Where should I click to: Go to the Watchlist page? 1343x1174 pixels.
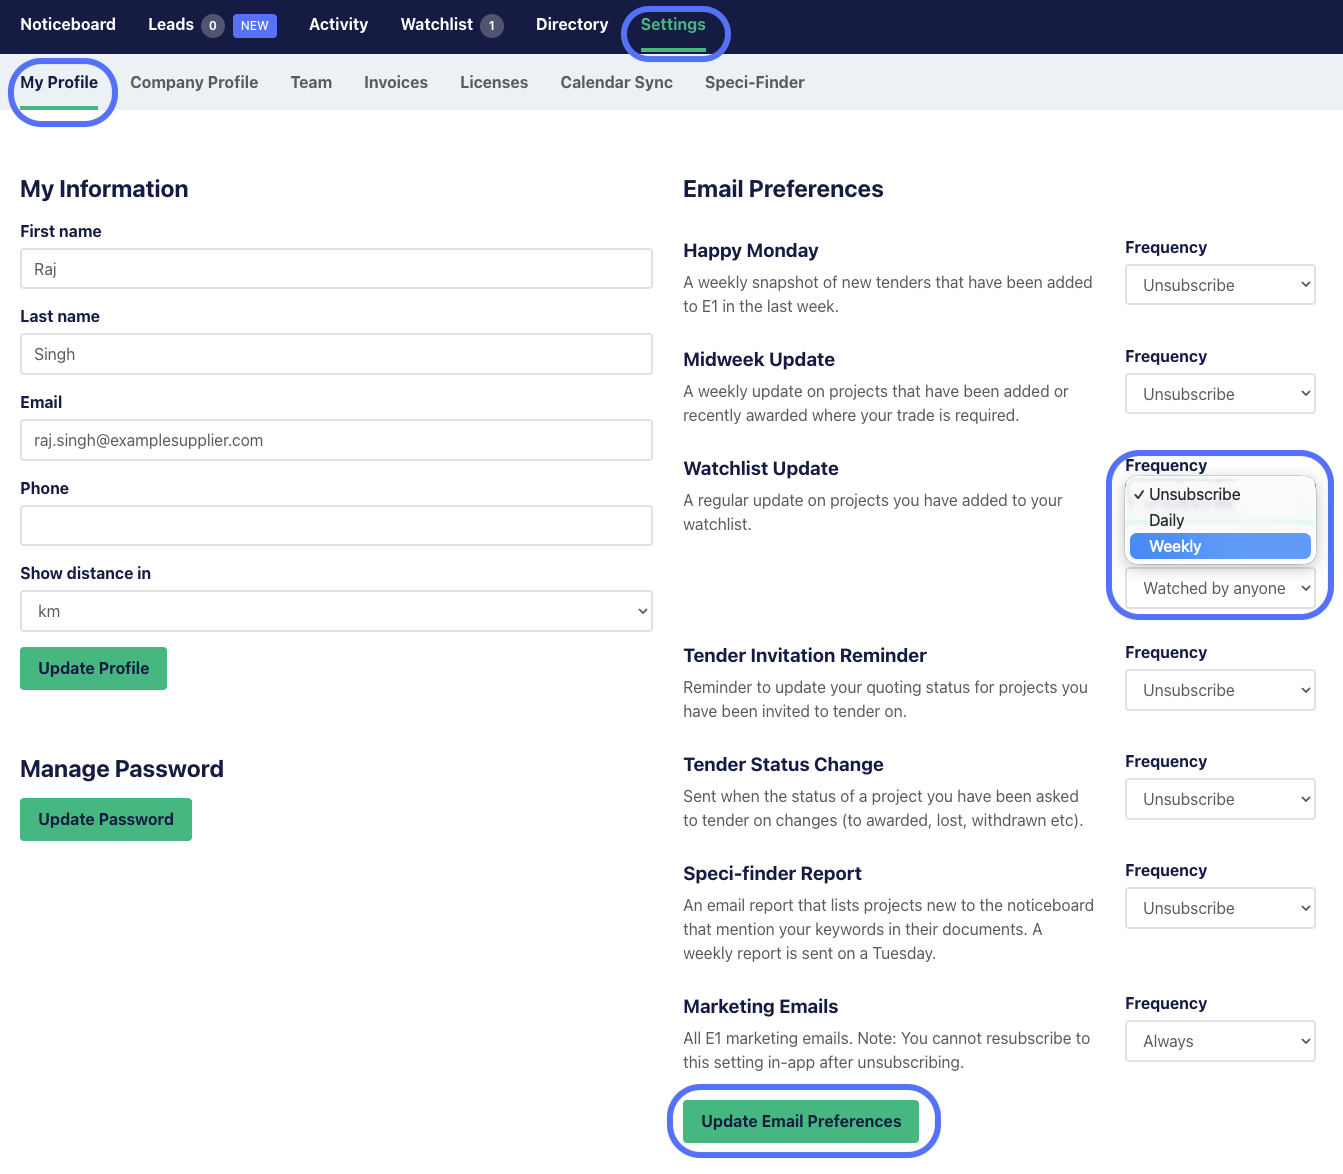(437, 25)
